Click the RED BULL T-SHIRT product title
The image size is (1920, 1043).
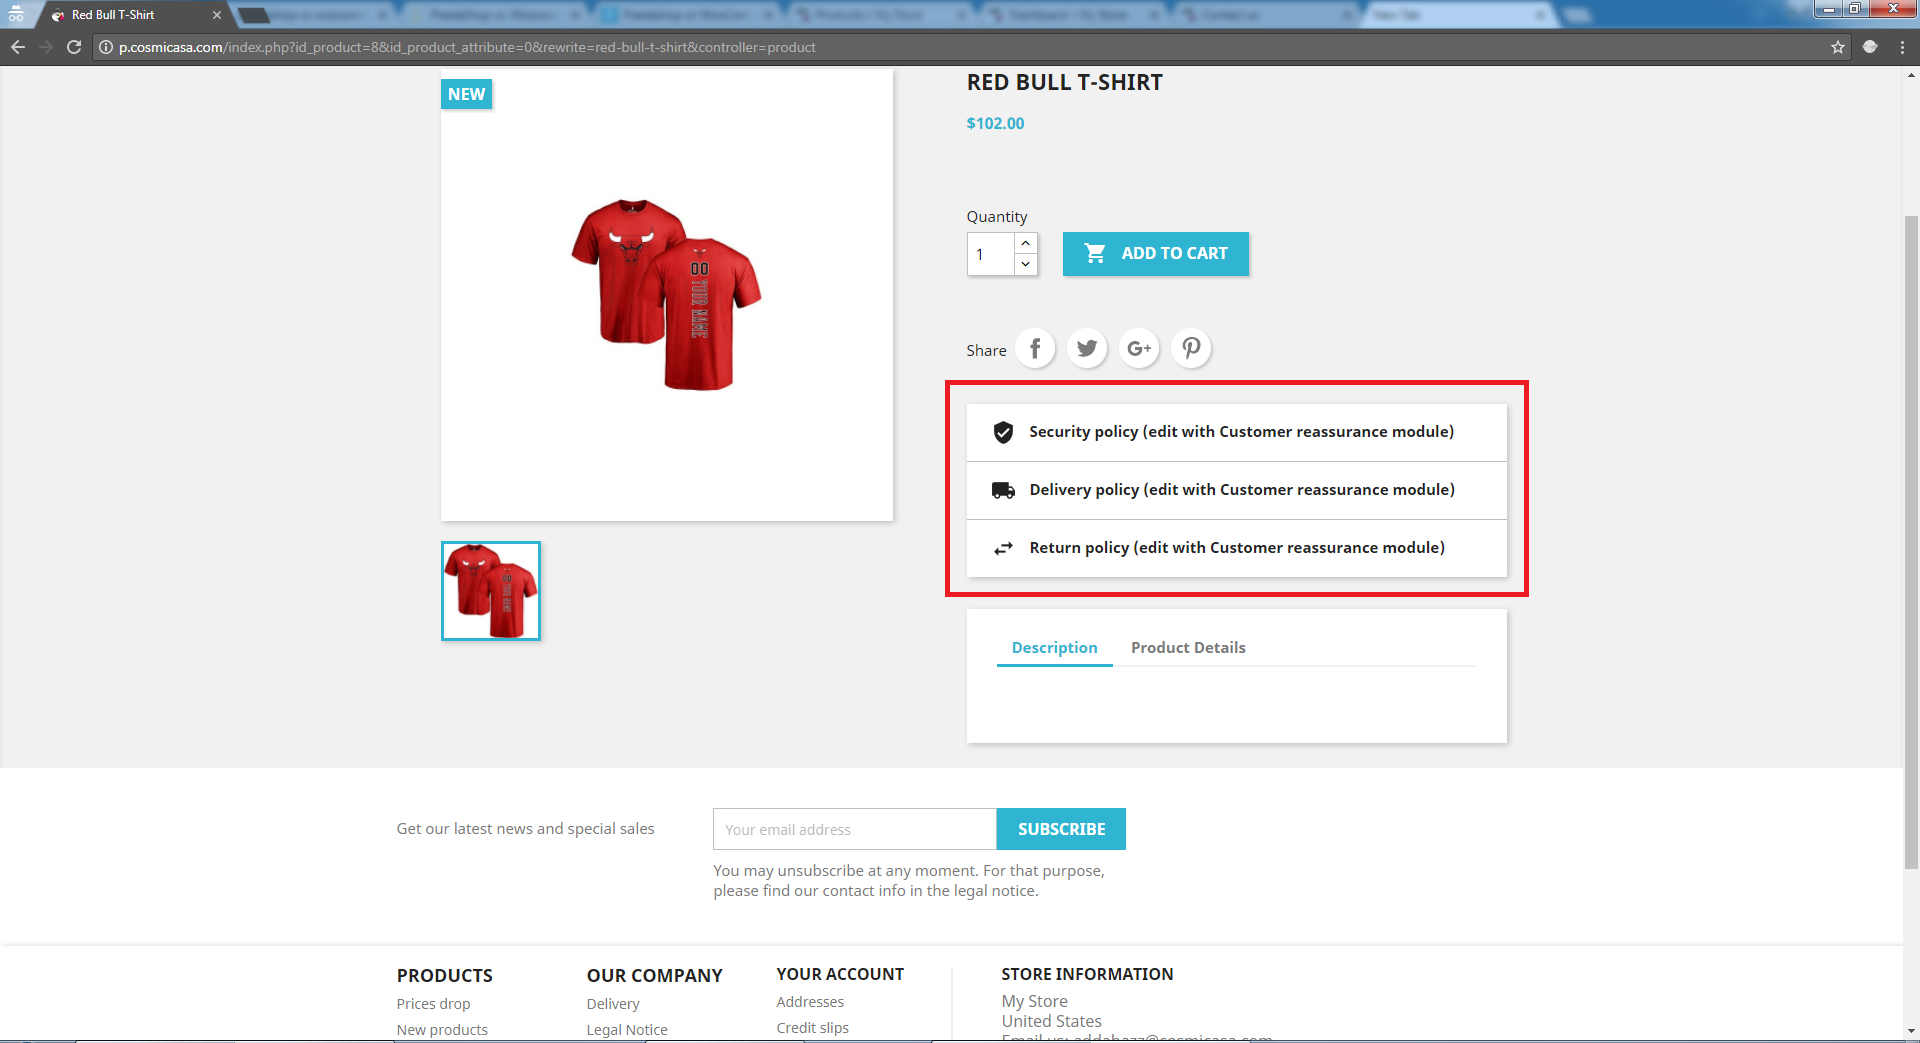(1064, 83)
